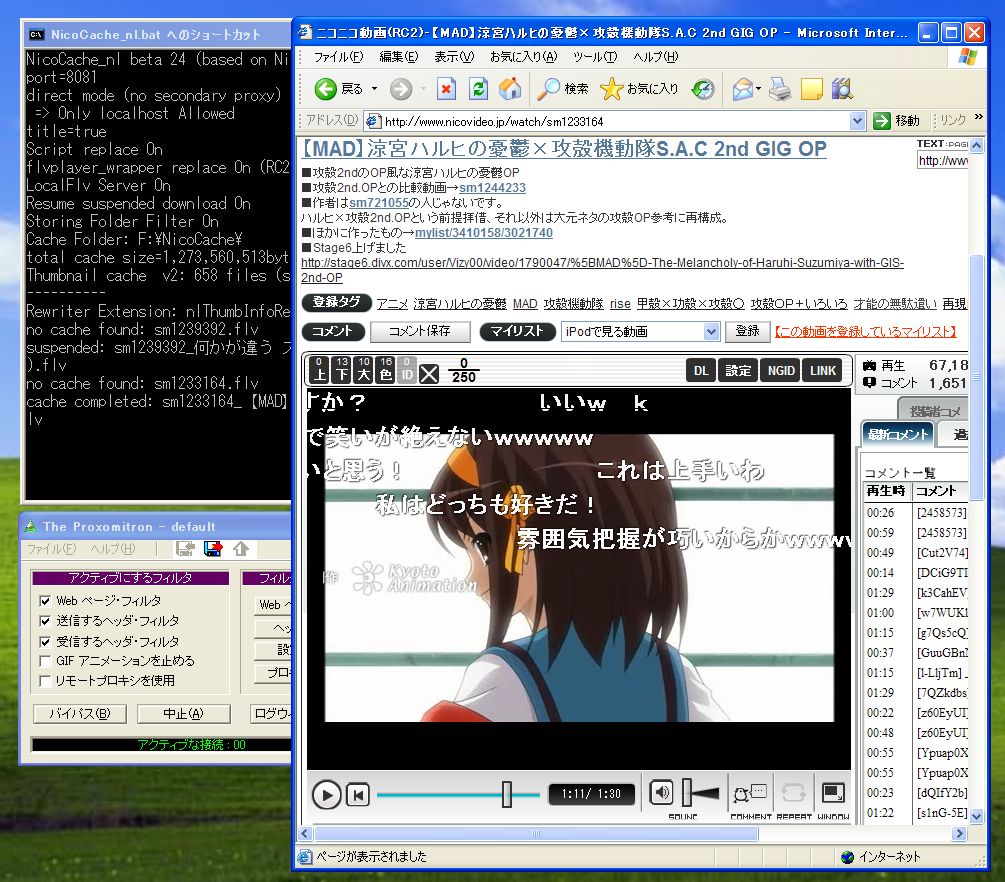Open the 編集(E) menu
This screenshot has width=1005, height=882.
[x=399, y=57]
